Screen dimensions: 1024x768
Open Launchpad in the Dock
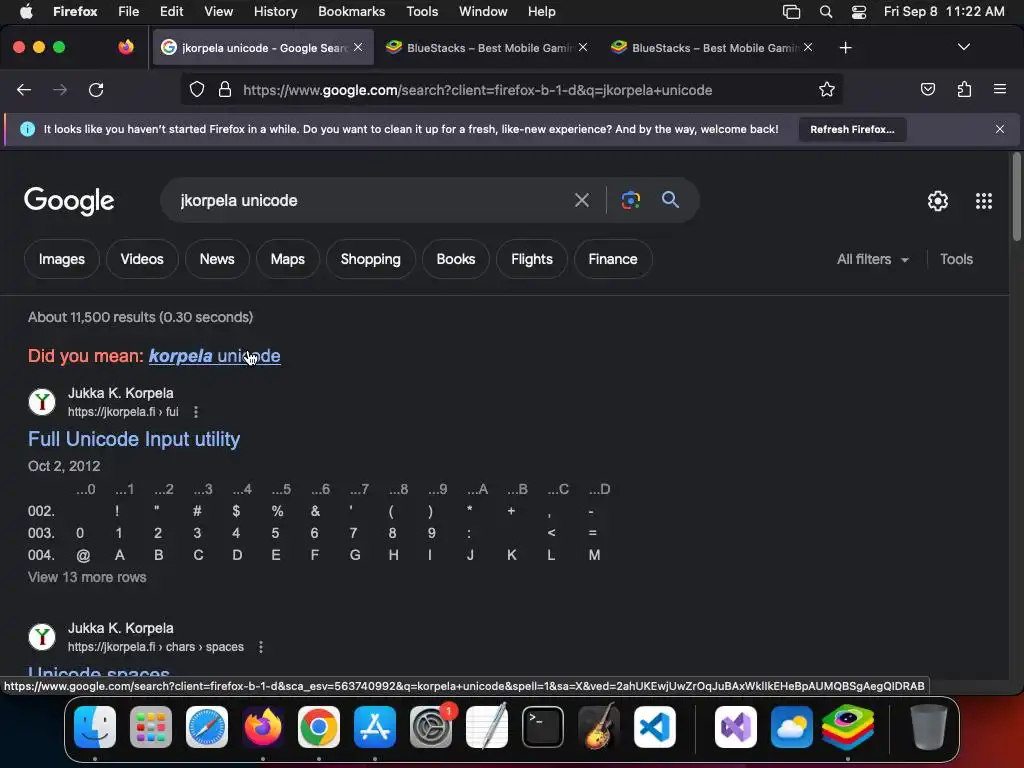(151, 727)
